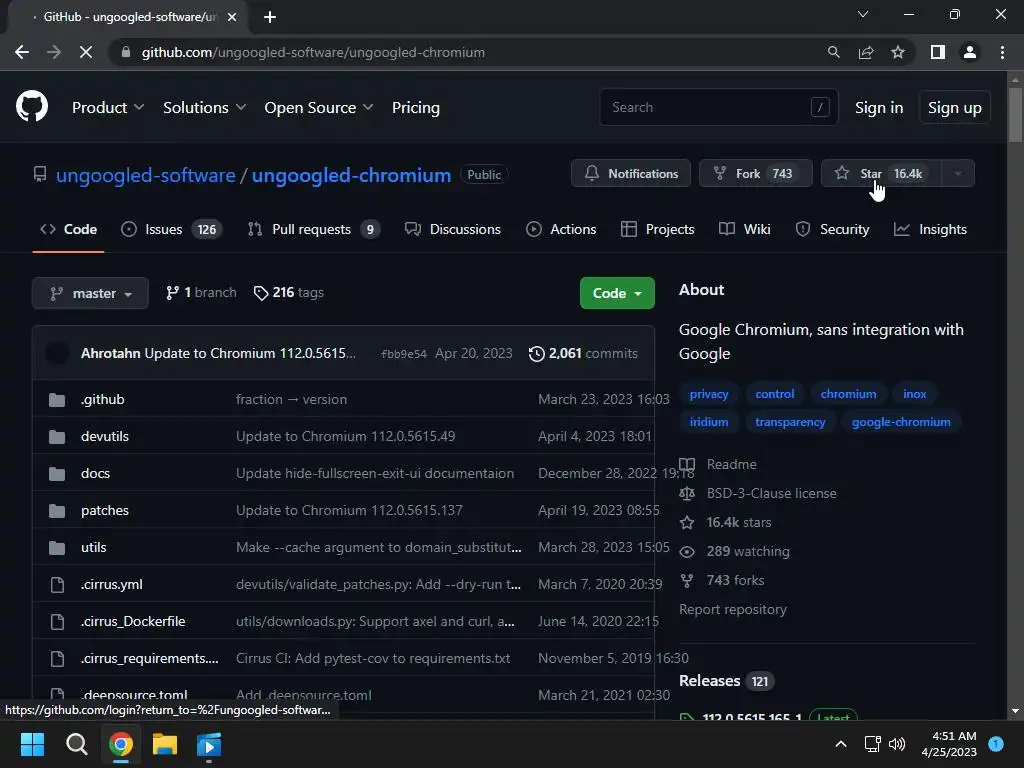Viewport: 1024px width, 768px height.
Task: Switch to the Actions tab
Action: pyautogui.click(x=561, y=229)
